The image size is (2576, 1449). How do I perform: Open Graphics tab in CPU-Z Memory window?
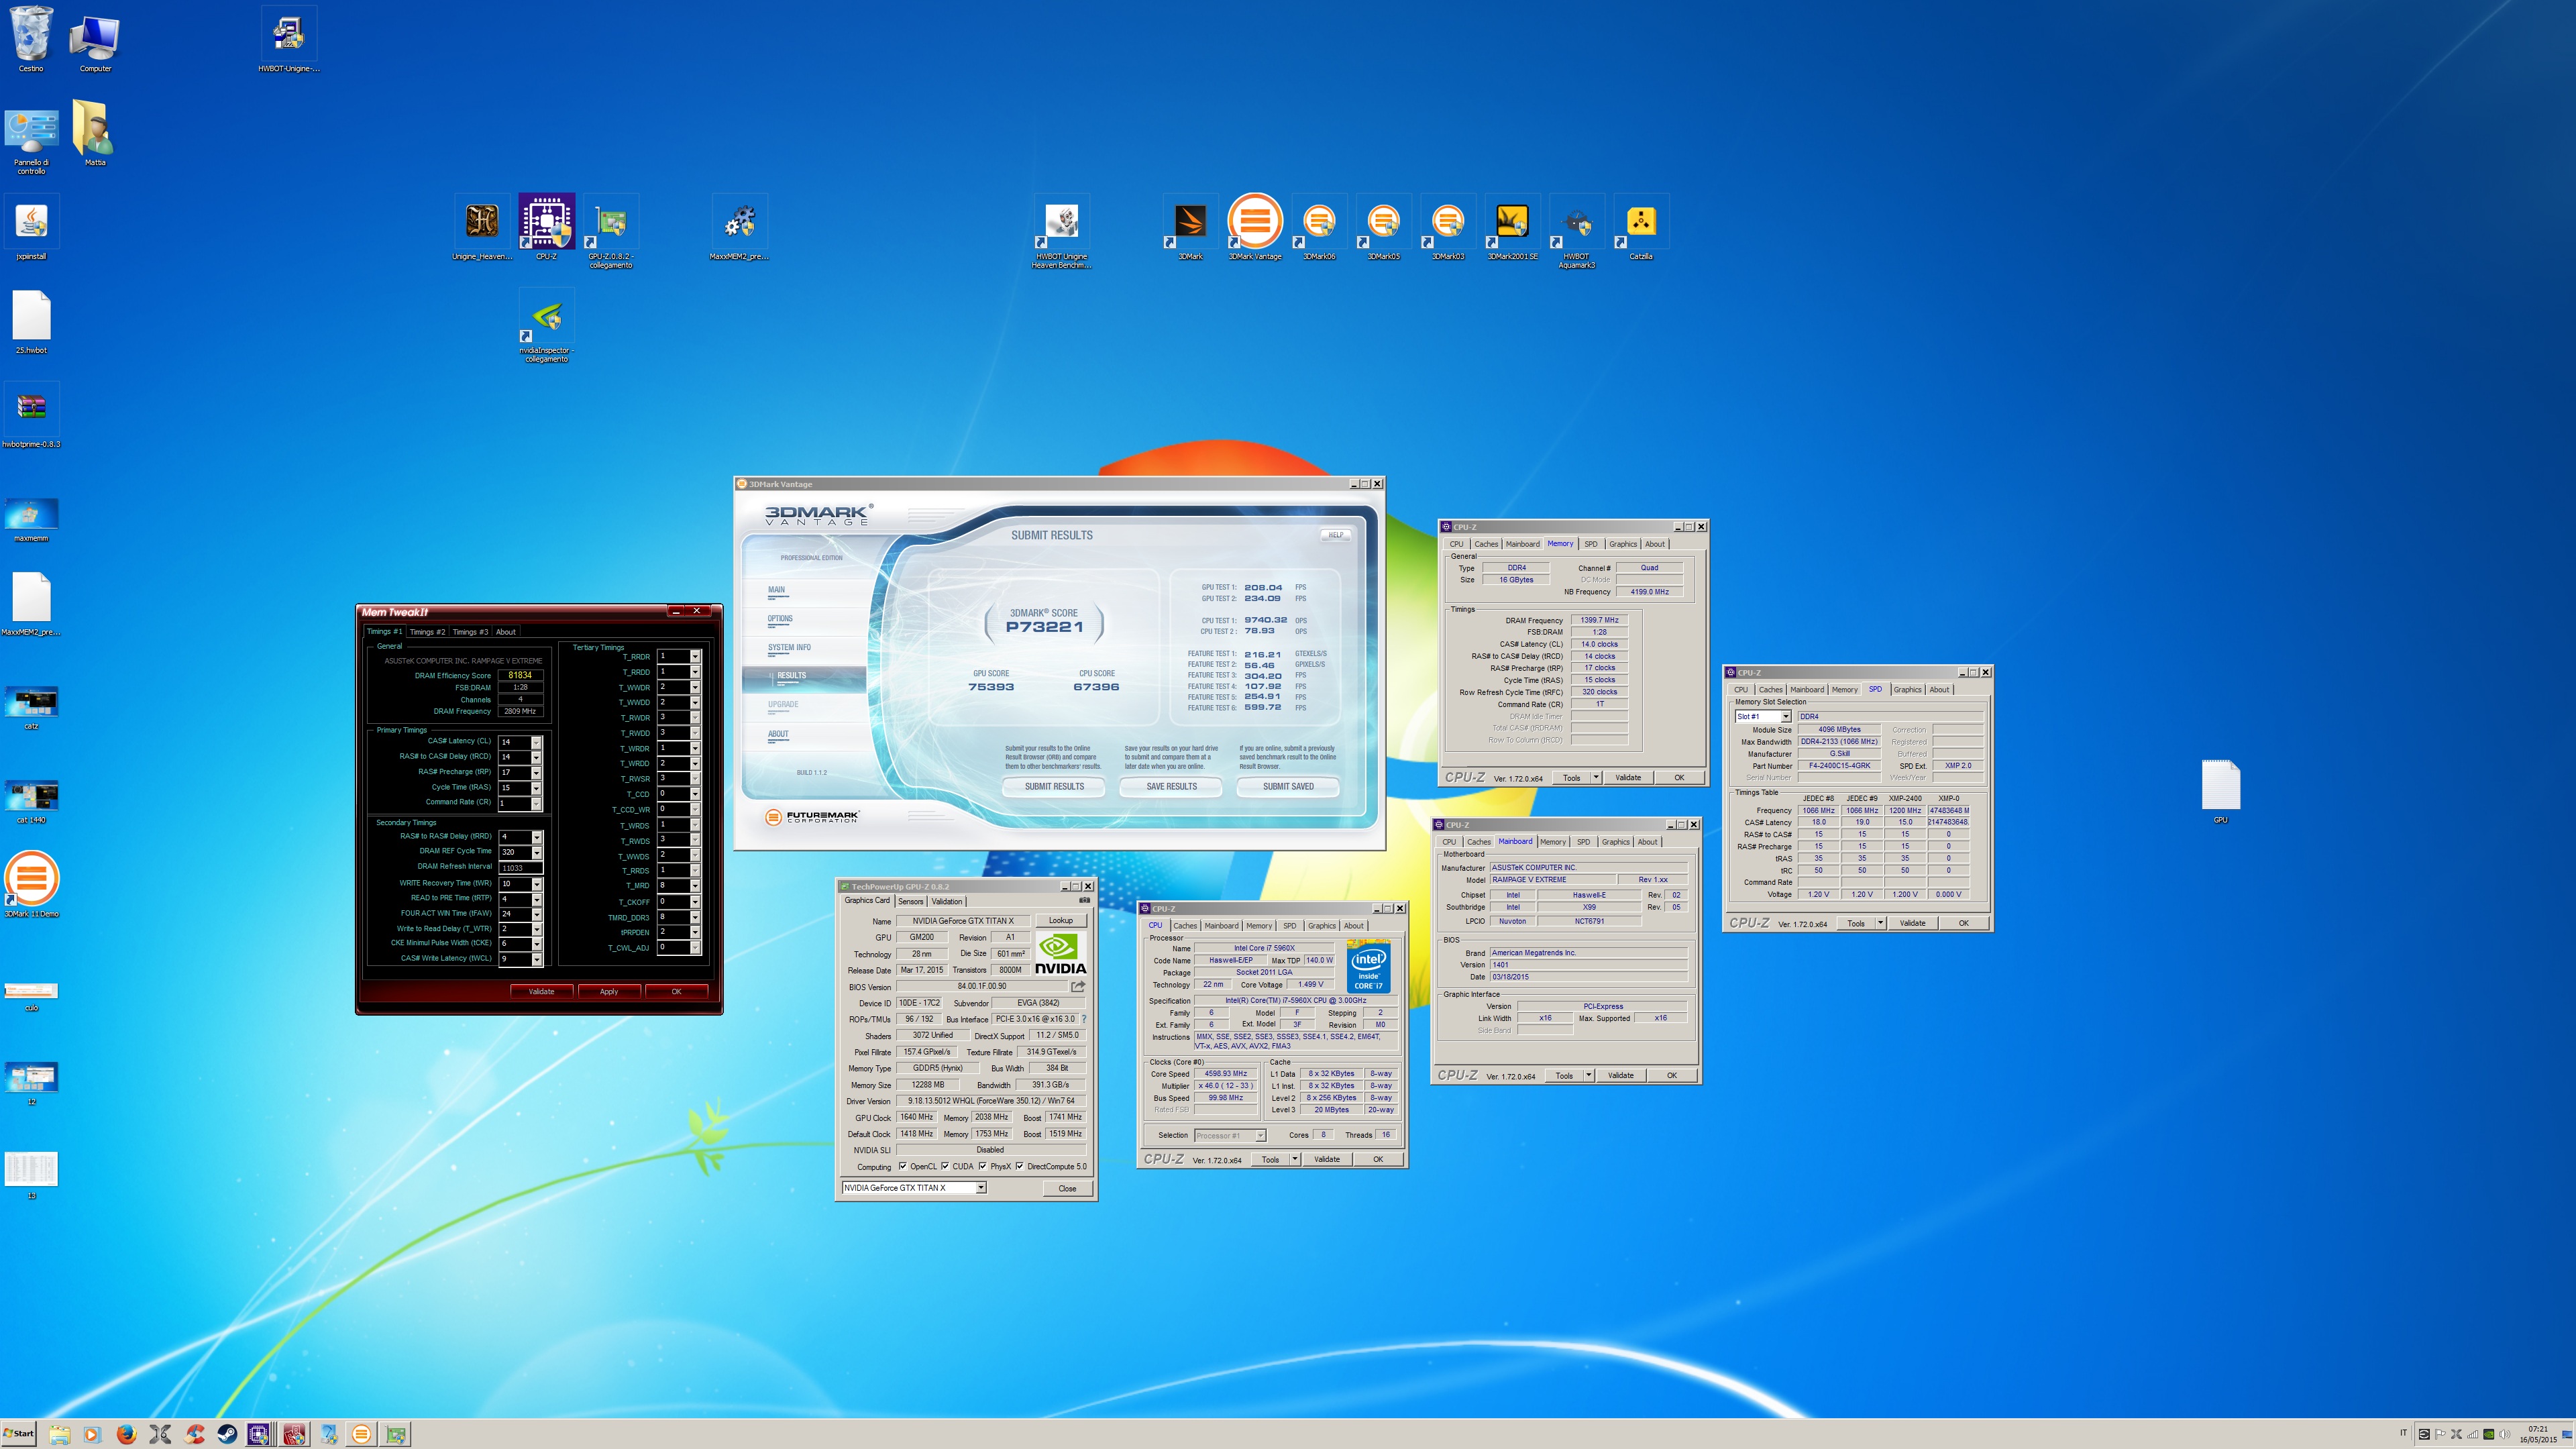pyautogui.click(x=1623, y=544)
